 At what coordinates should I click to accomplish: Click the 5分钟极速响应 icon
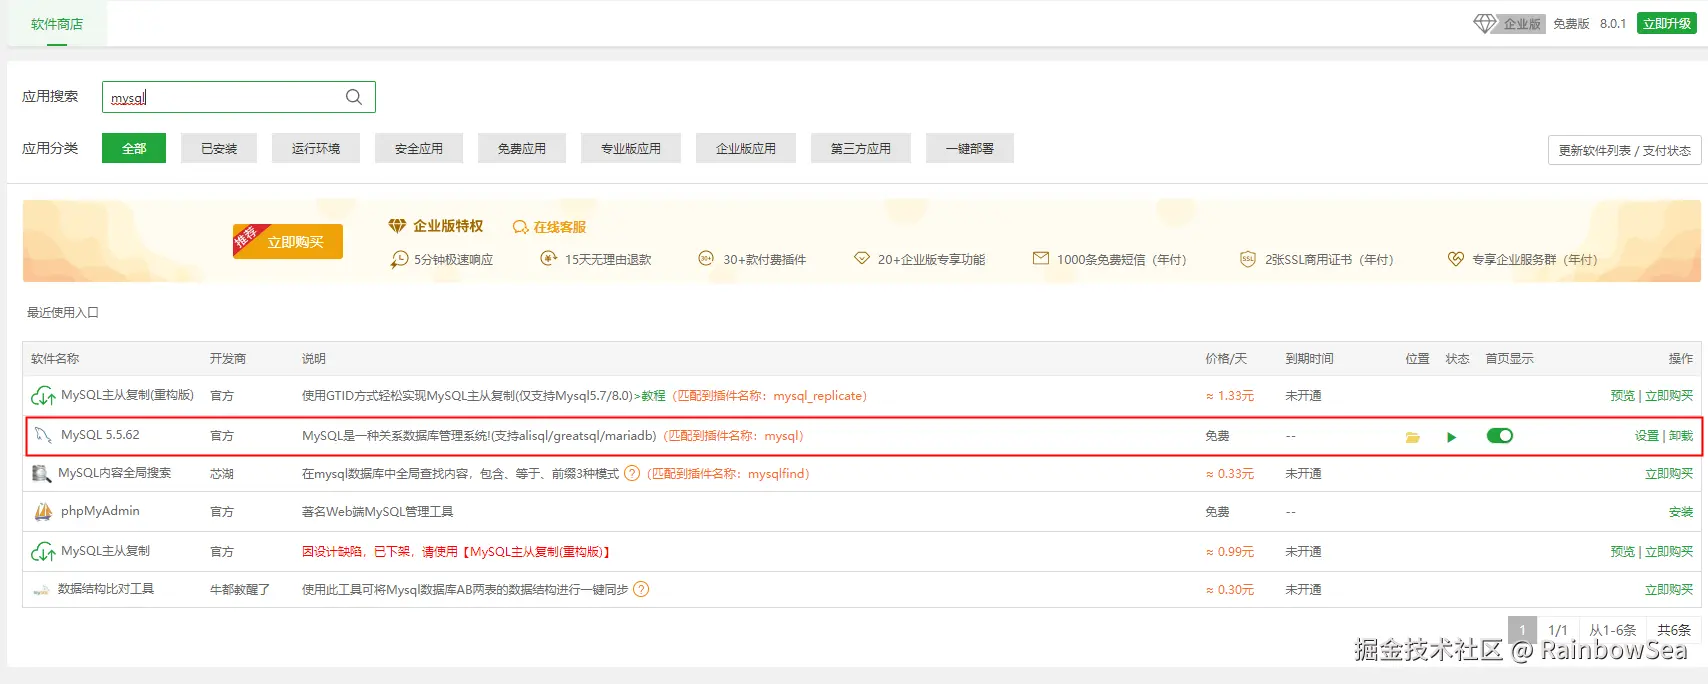(399, 259)
